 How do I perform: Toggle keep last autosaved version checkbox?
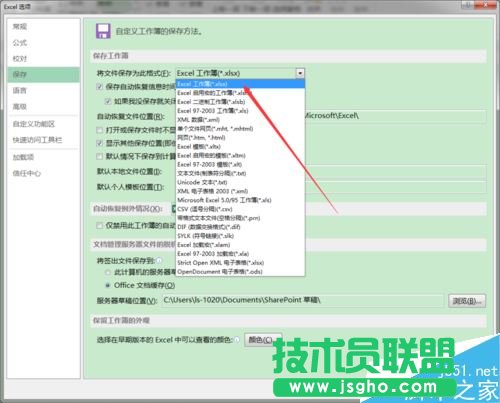pos(108,101)
